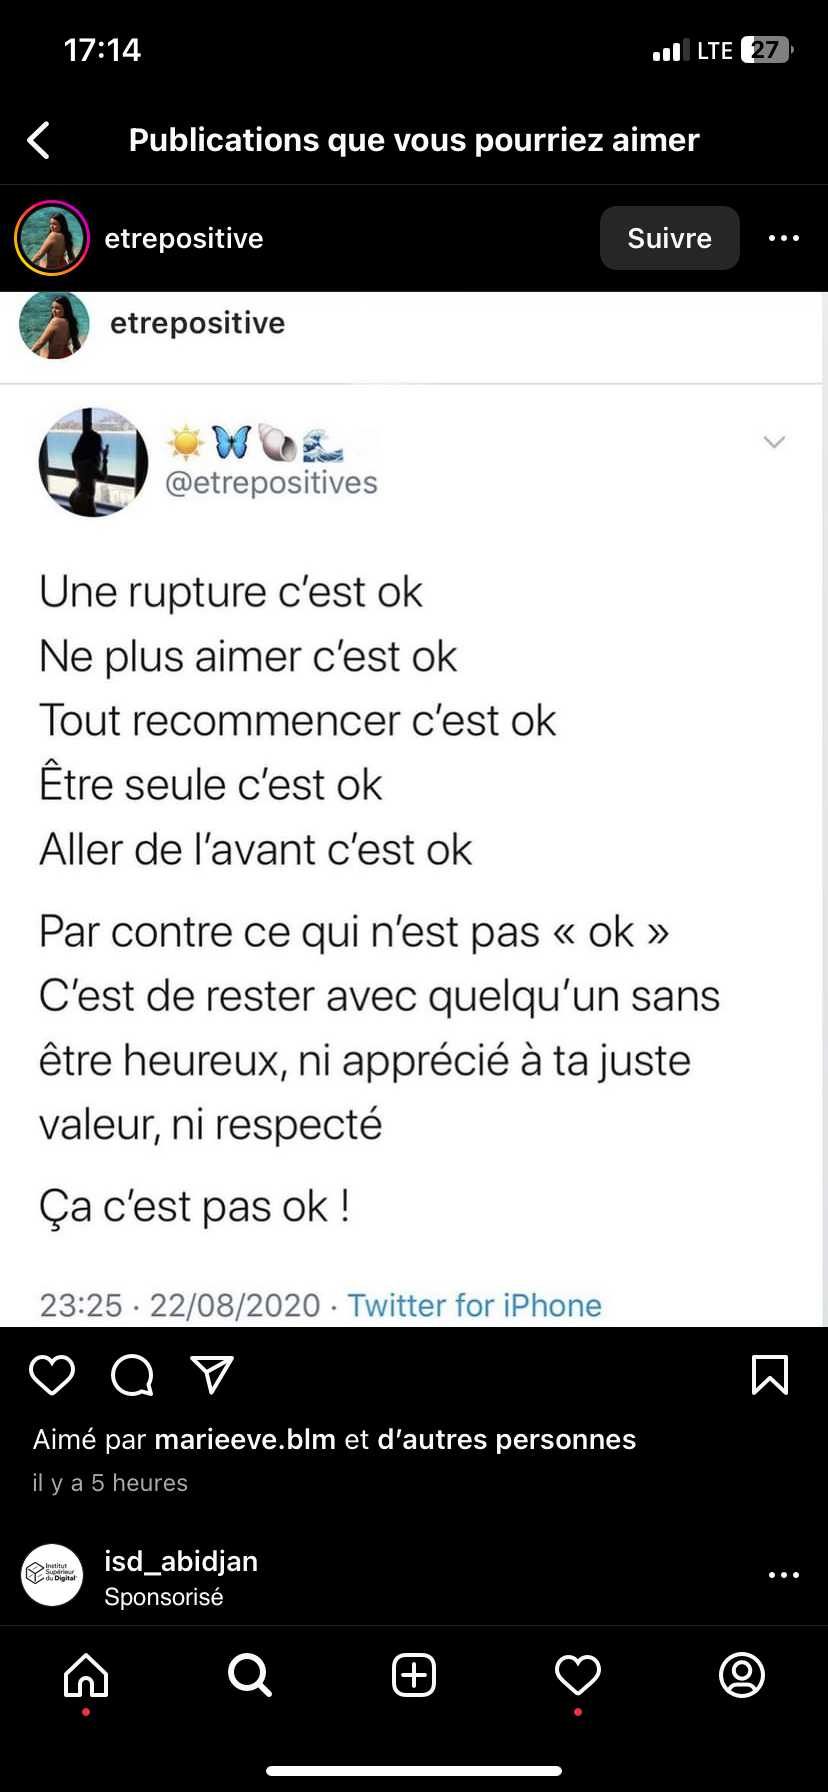Open Home tab in bottom navigation

click(86, 1675)
